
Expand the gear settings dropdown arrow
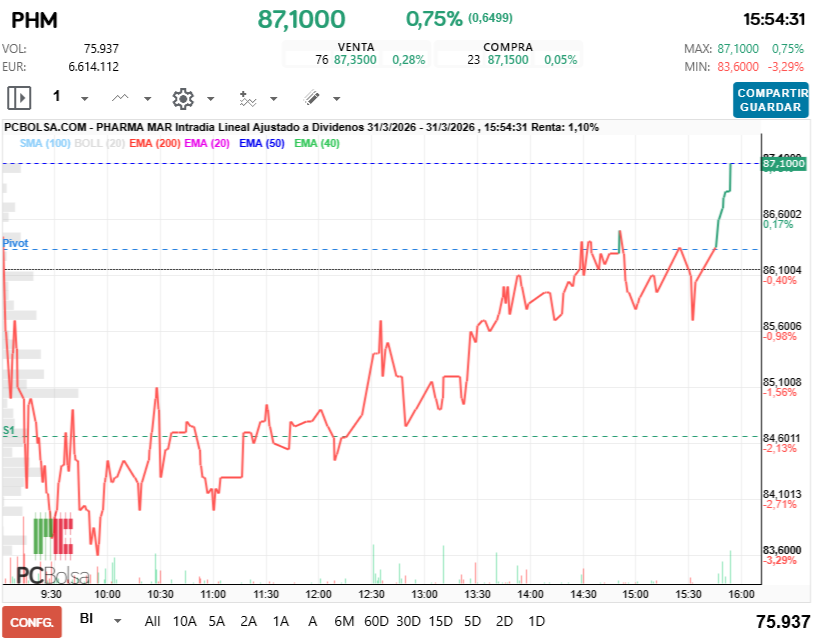point(210,99)
